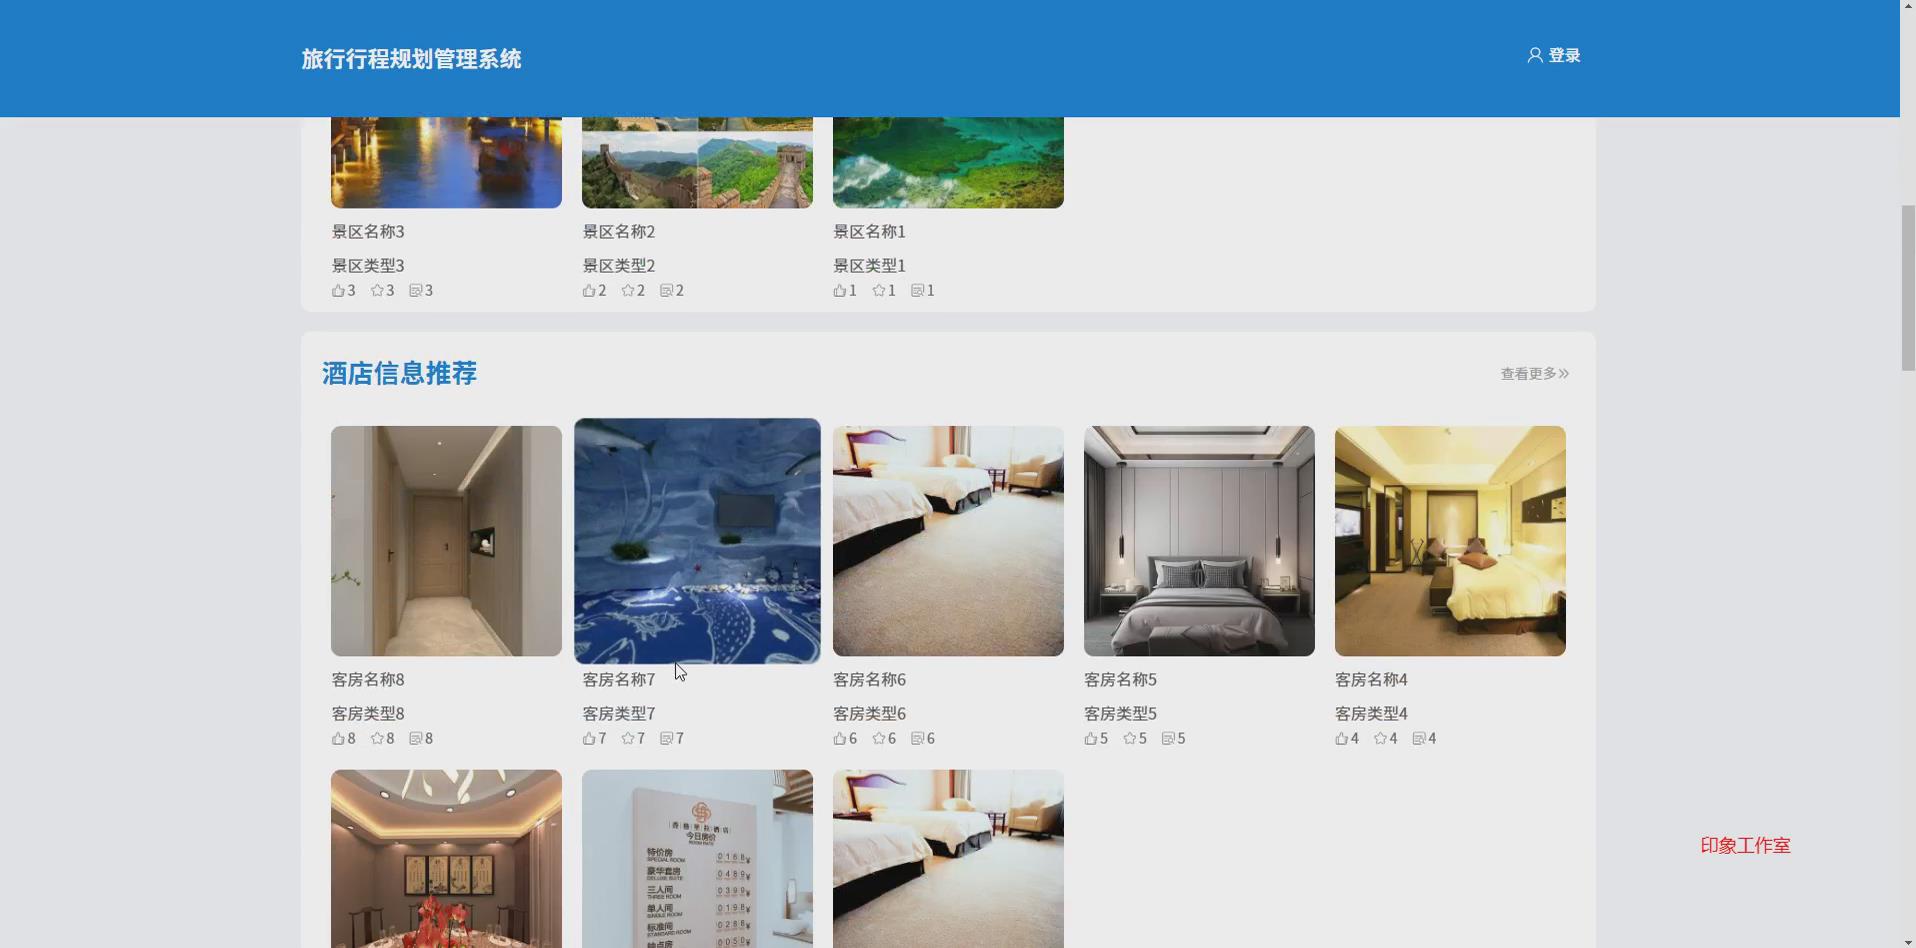Open the 登录 login link
Screen dimensions: 1916x948
coord(1564,56)
